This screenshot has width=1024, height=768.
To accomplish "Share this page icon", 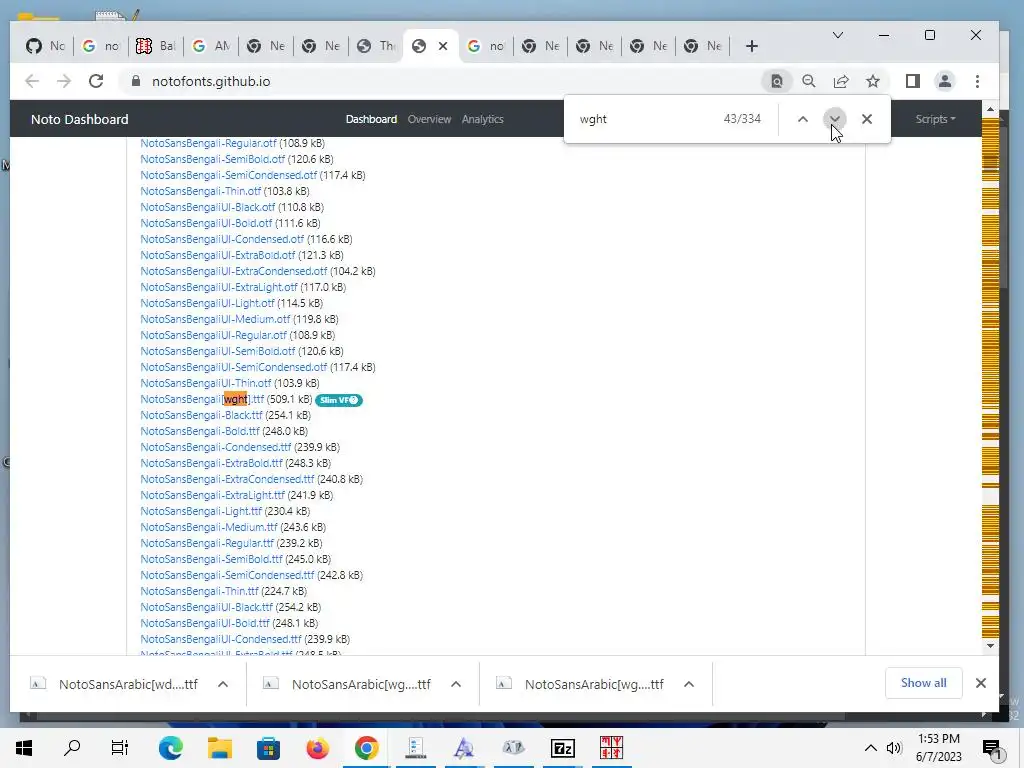I will point(840,81).
